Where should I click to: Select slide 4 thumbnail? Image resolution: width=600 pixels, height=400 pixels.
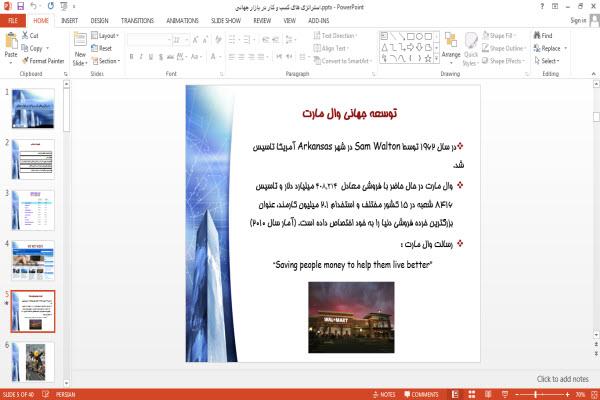(x=33, y=261)
